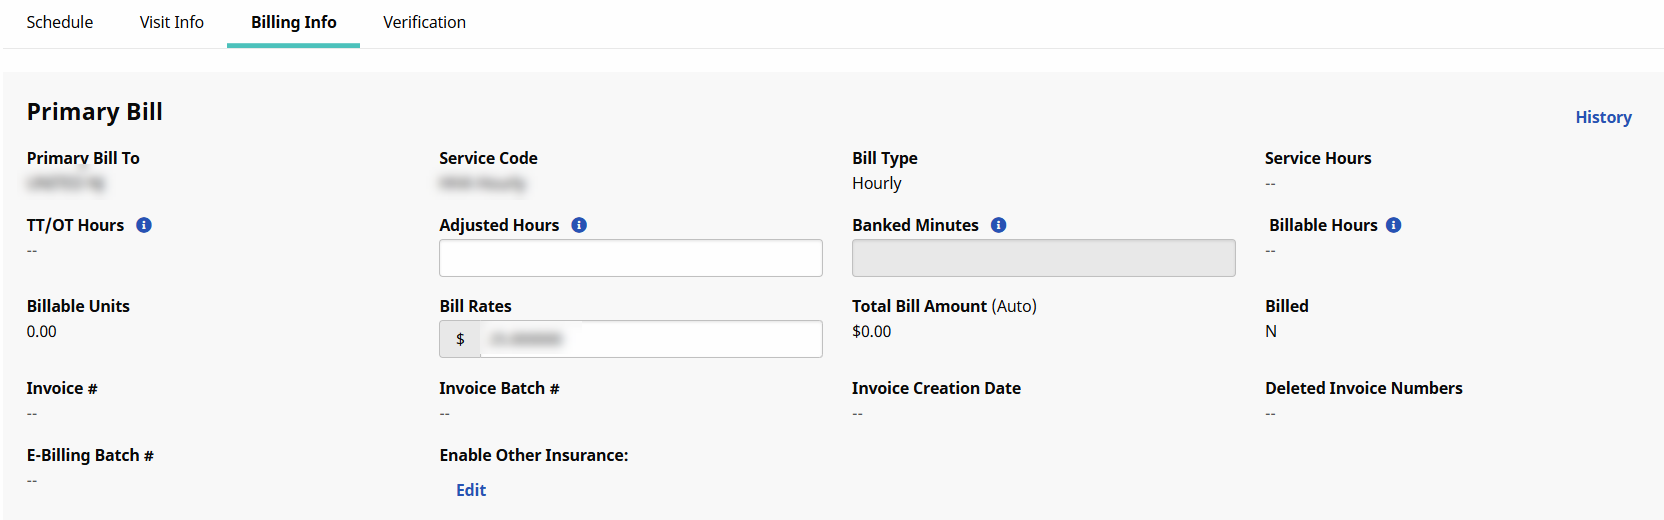This screenshot has height=520, width=1664.
Task: Click the greyed-out Banked Minutes field
Action: tap(1043, 258)
